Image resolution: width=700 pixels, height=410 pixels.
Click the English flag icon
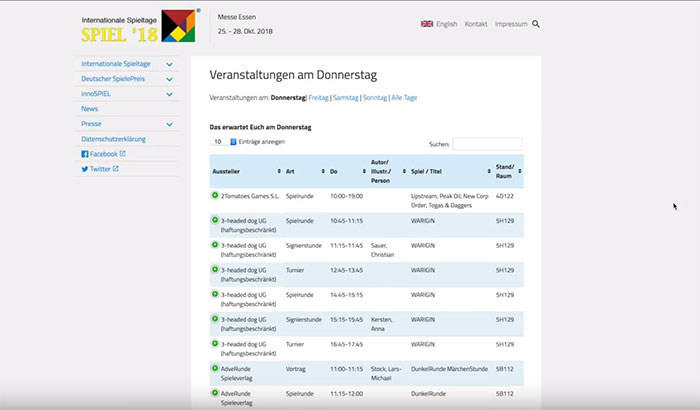pos(427,24)
